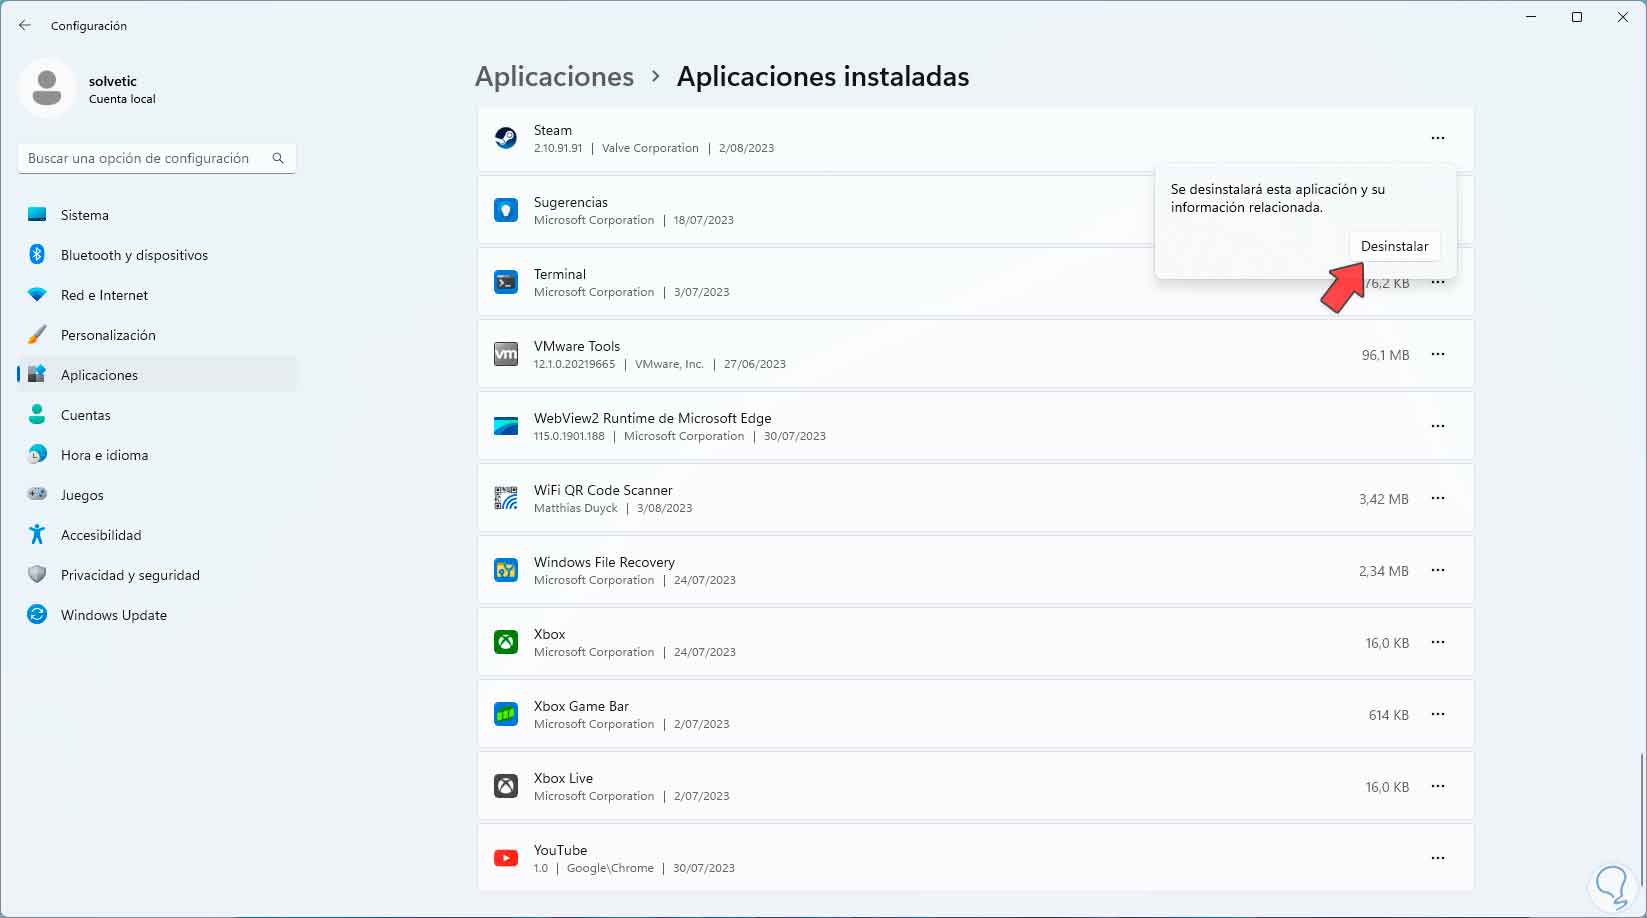Select the Steam app name text
The image size is (1647, 918).
tap(553, 130)
